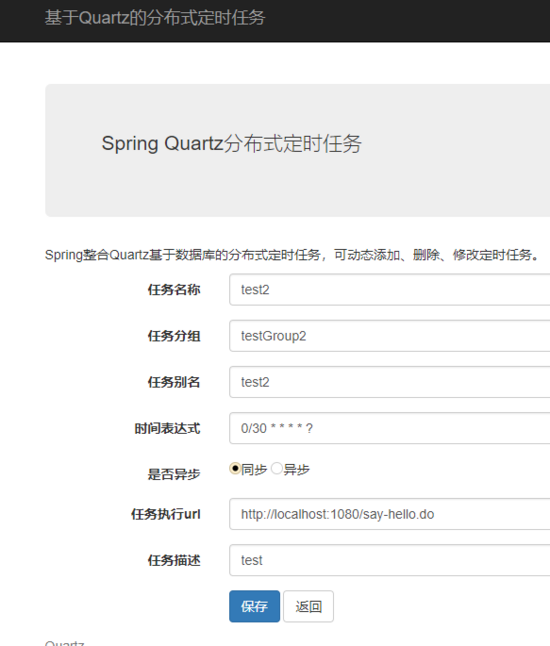This screenshot has width=550, height=646.
Task: Go back using the 返回 button
Action: coord(308,606)
